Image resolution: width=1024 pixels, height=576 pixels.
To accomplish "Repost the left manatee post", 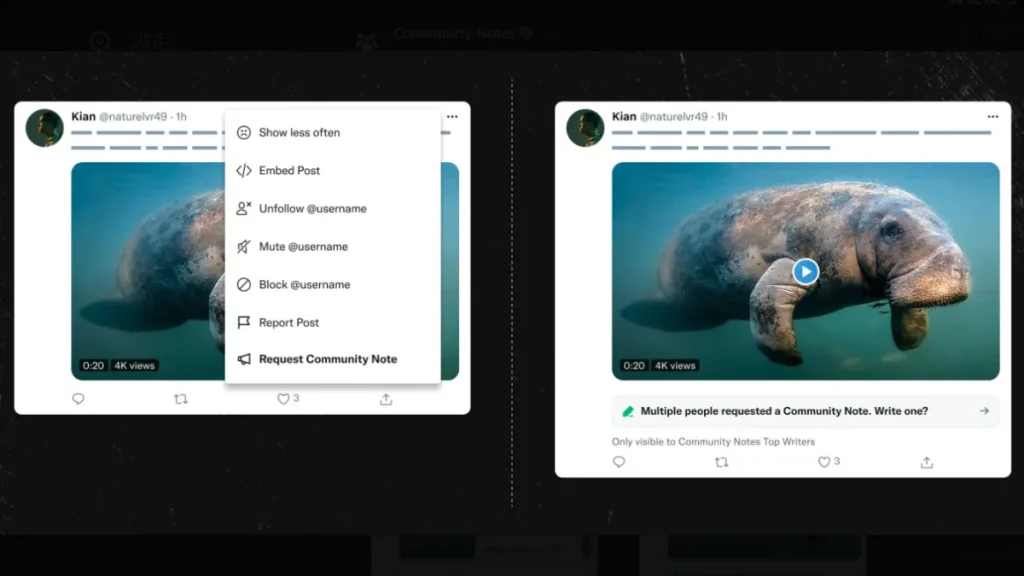I will coord(181,398).
